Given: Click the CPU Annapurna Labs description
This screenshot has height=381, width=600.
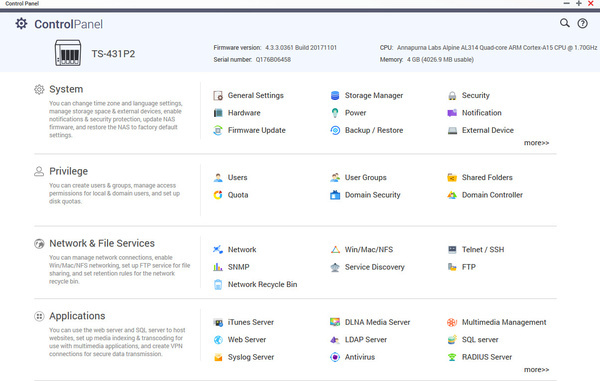Looking at the screenshot, I should click(x=497, y=48).
